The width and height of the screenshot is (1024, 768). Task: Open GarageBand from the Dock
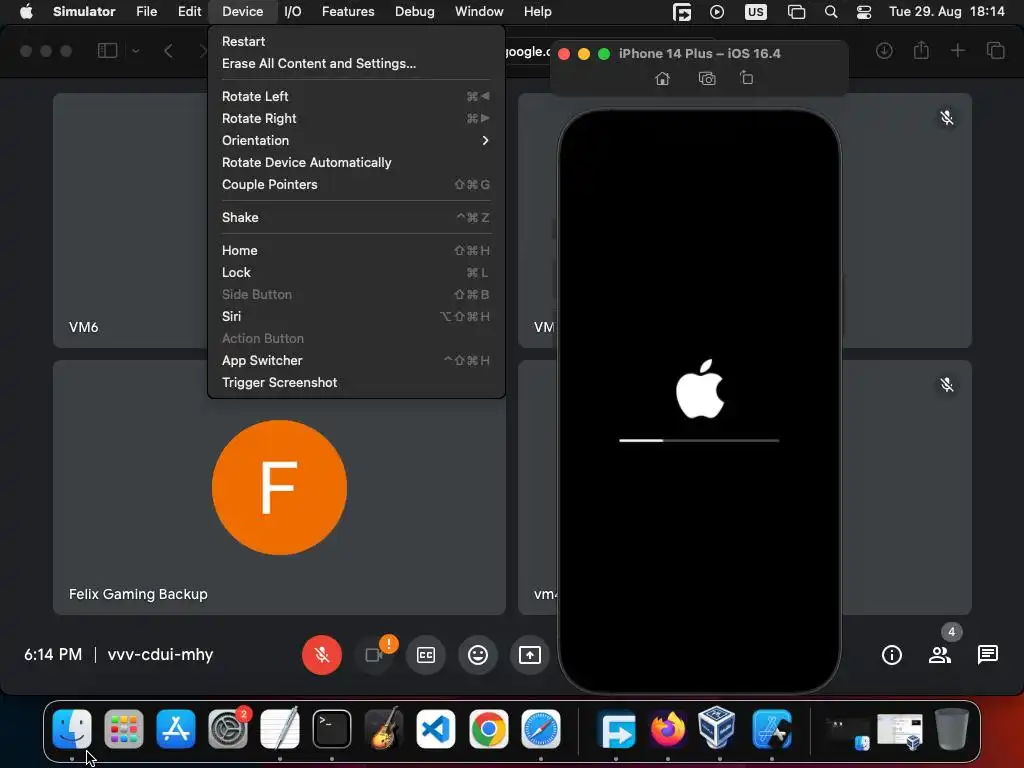384,729
